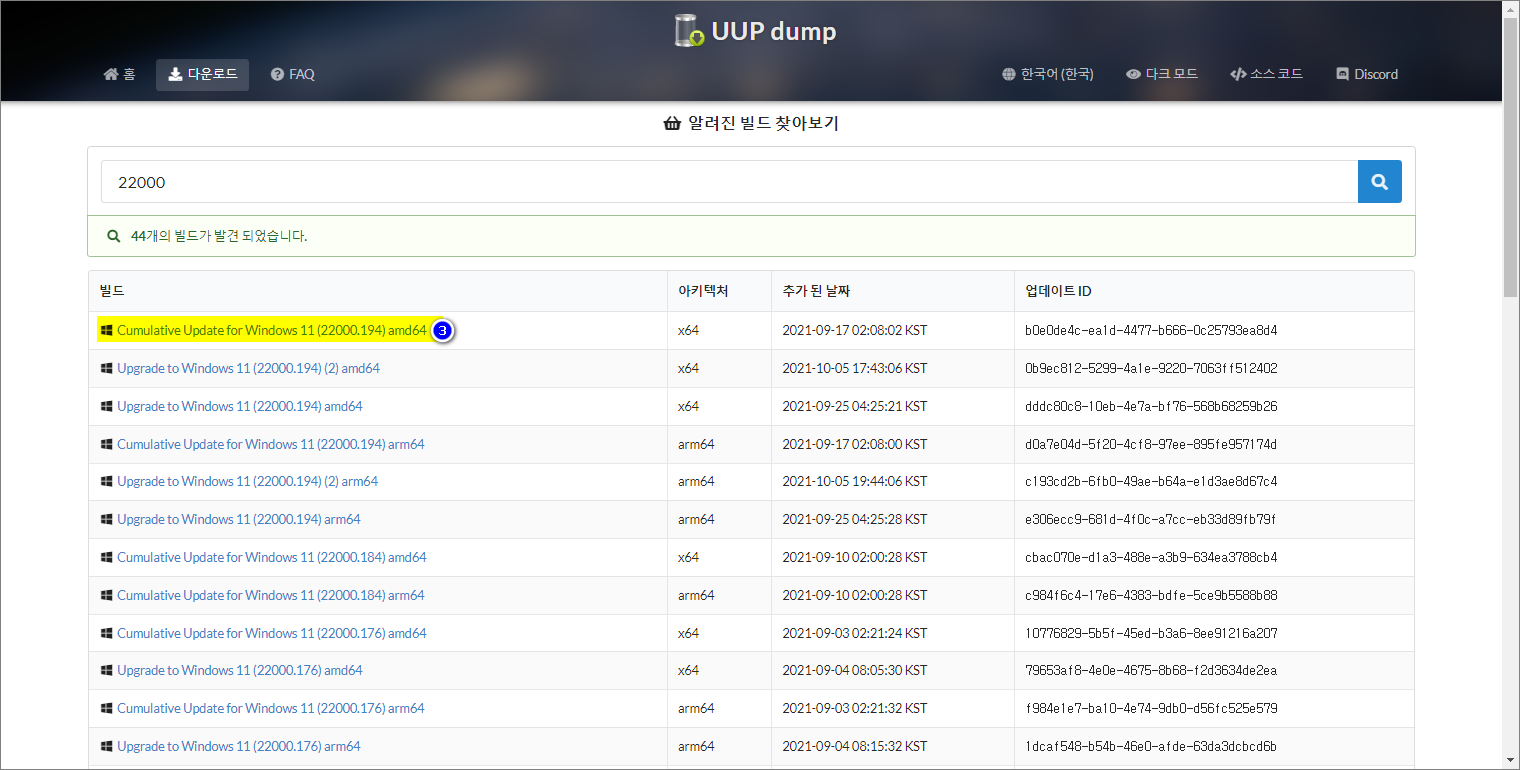1520x770 pixels.
Task: Click Windows icon beside Cumulative Update (22000.184) amd64
Action: click(106, 557)
